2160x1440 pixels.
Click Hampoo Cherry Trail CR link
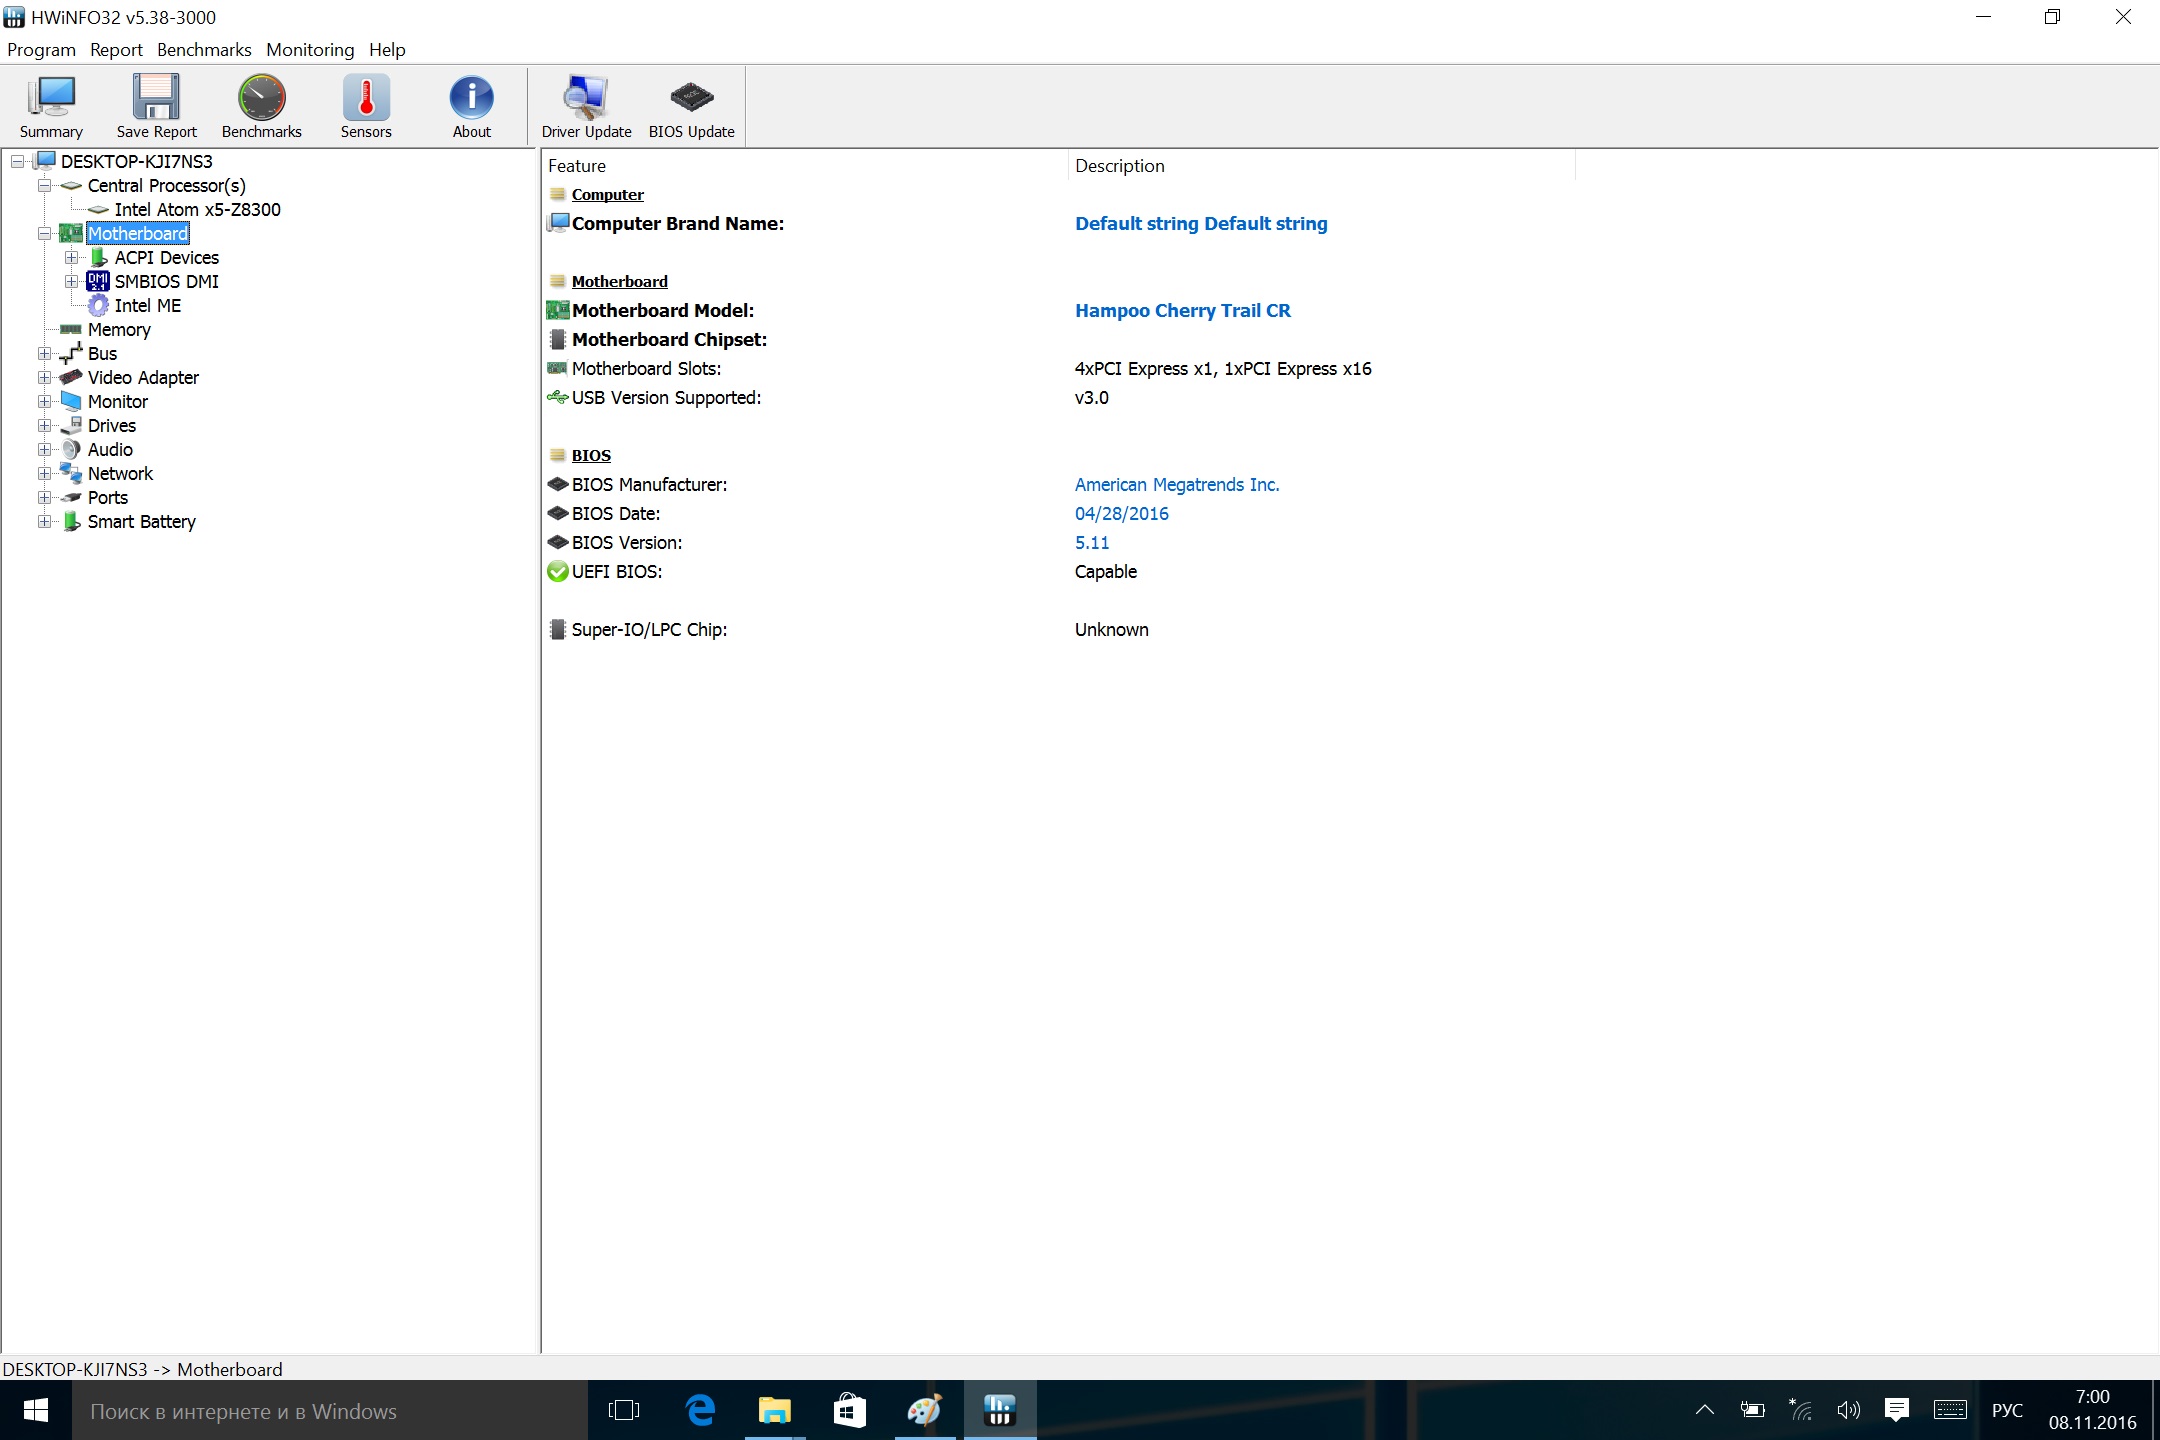[x=1183, y=311]
